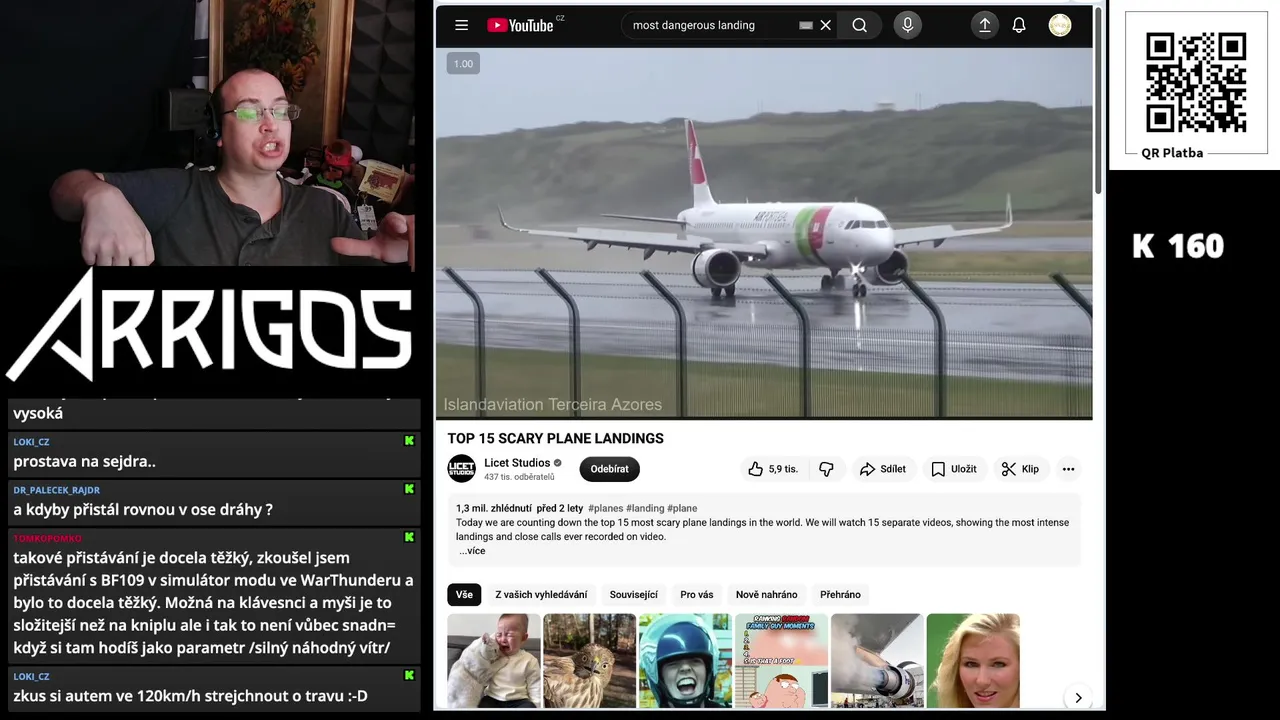Screen dimensions: 1280x720
Task: Click username DR_PALECEK_RAJDR in chat
Action: point(56,490)
